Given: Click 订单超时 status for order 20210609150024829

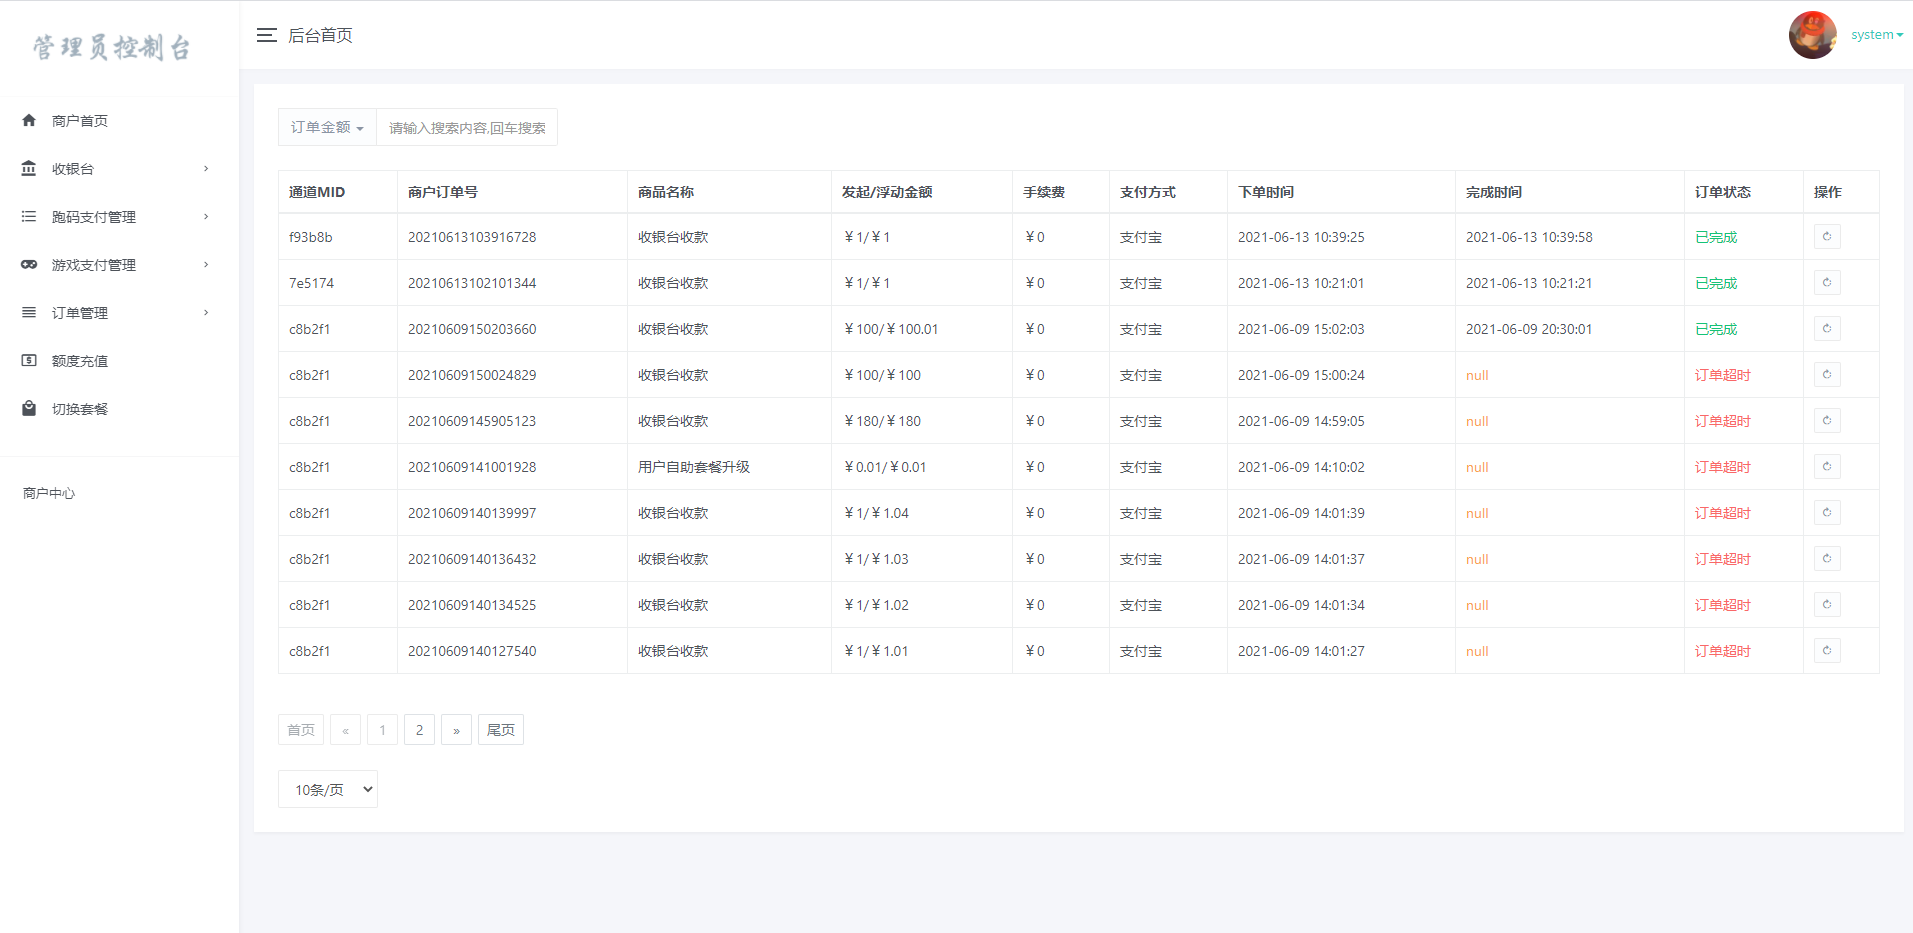Looking at the screenshot, I should pos(1723,375).
